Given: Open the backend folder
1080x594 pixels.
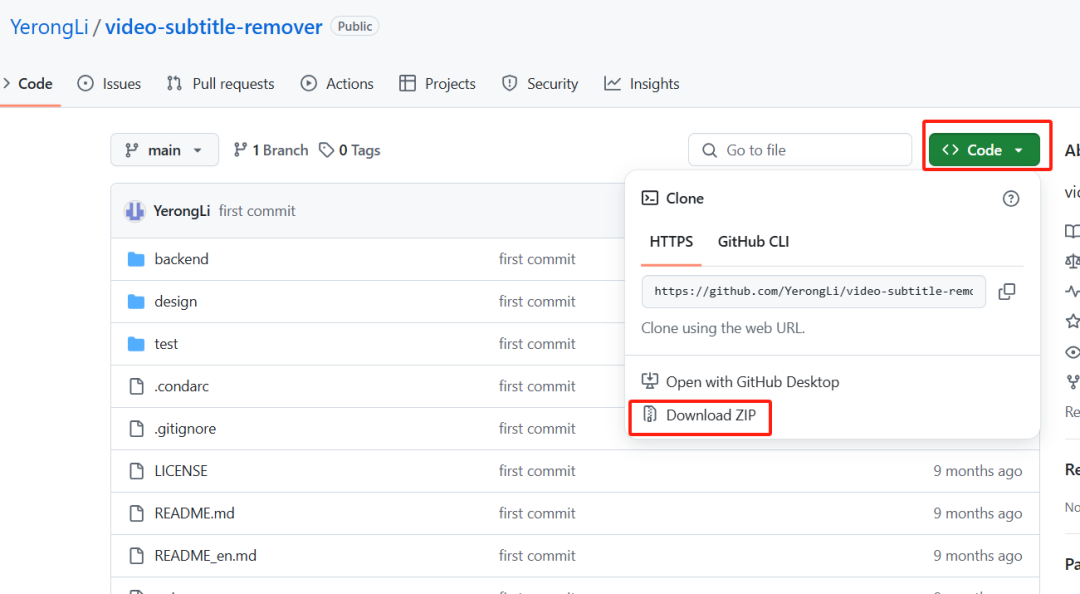Looking at the screenshot, I should pos(181,259).
